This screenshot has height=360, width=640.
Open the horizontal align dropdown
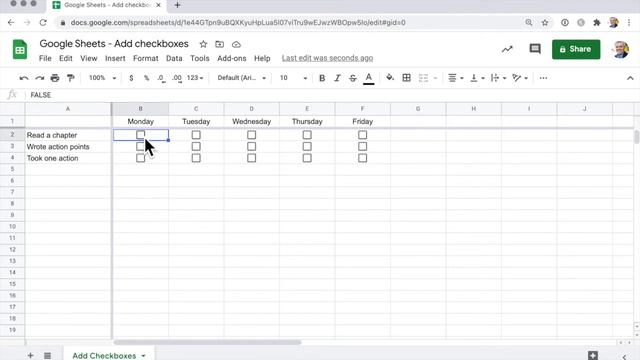pos(456,78)
